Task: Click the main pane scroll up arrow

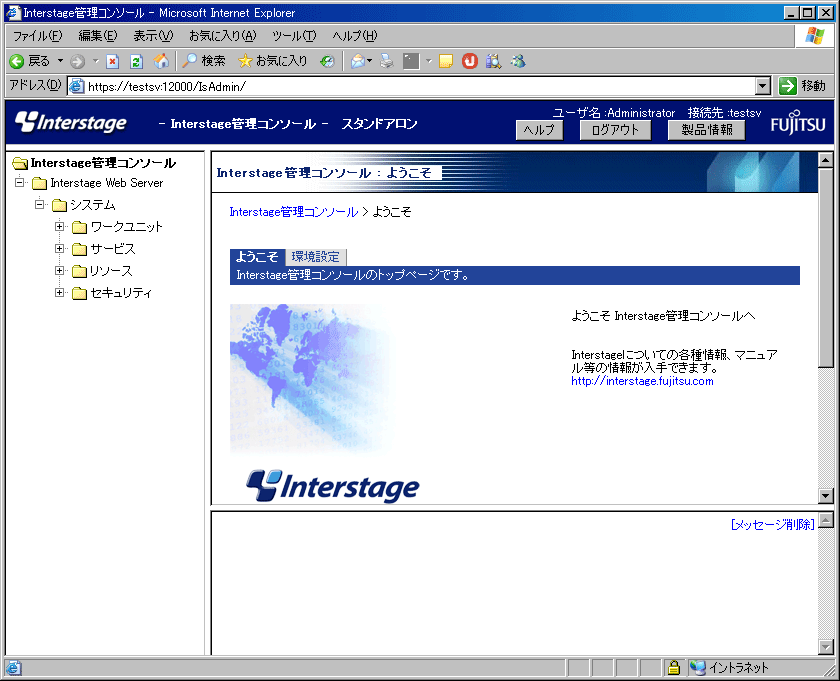Action: pos(826,160)
